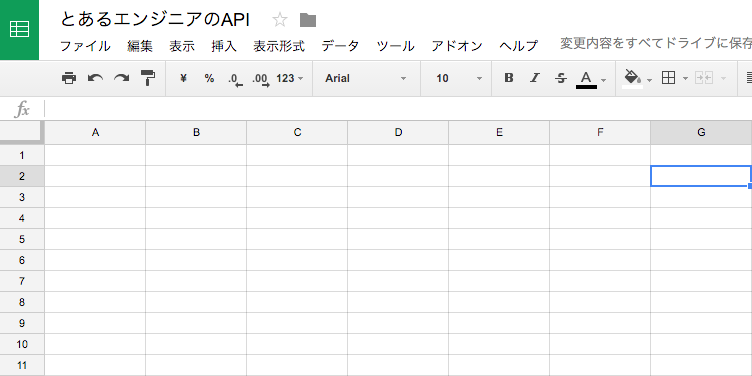
Task: Click the redo arrow icon
Action: pos(122,78)
